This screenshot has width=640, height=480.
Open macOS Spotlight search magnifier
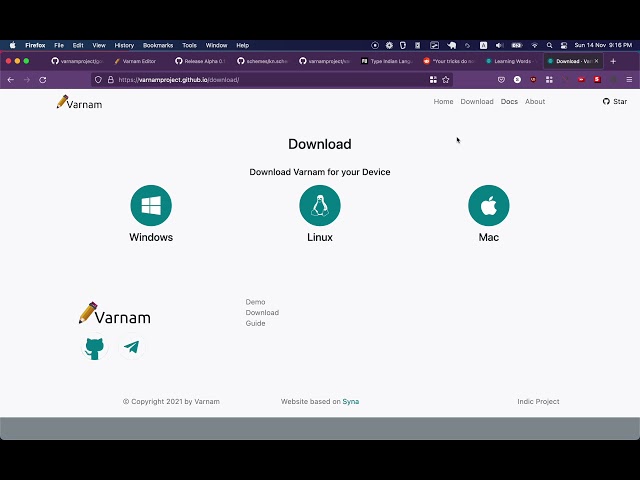pos(549,45)
